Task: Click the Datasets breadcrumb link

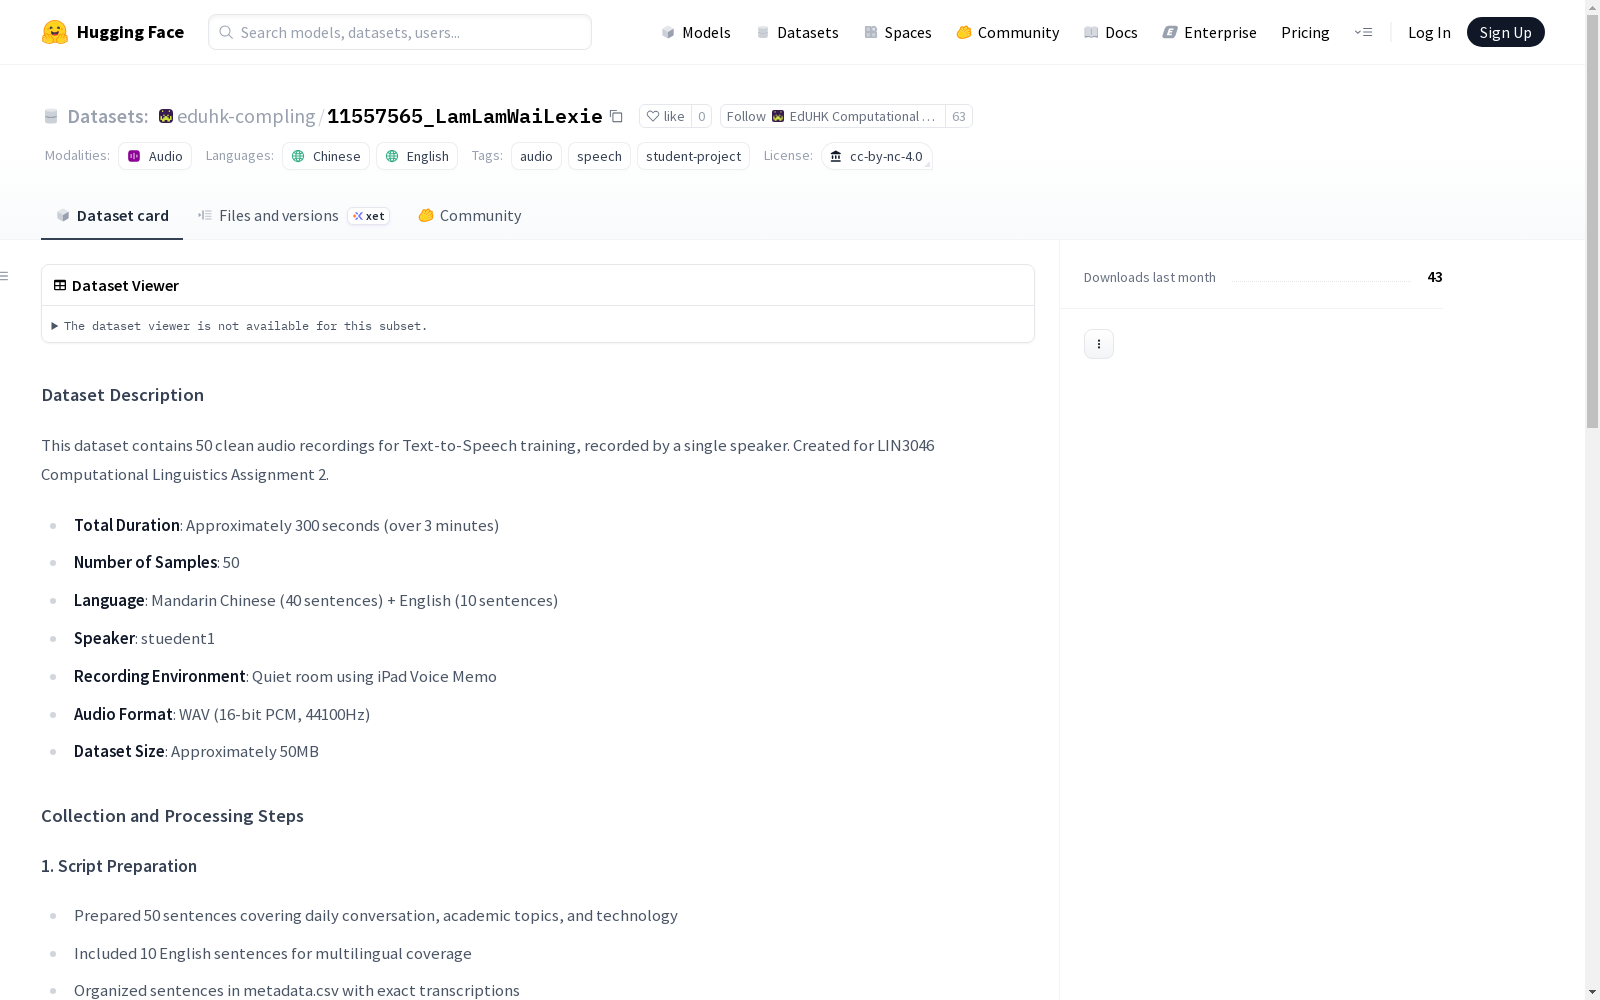Action: pyautogui.click(x=108, y=116)
